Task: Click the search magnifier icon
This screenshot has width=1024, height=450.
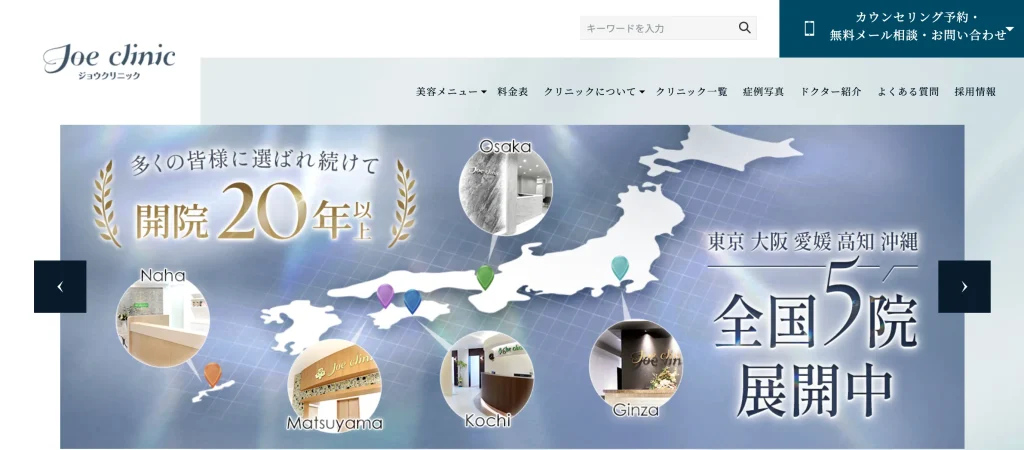Action: [744, 27]
